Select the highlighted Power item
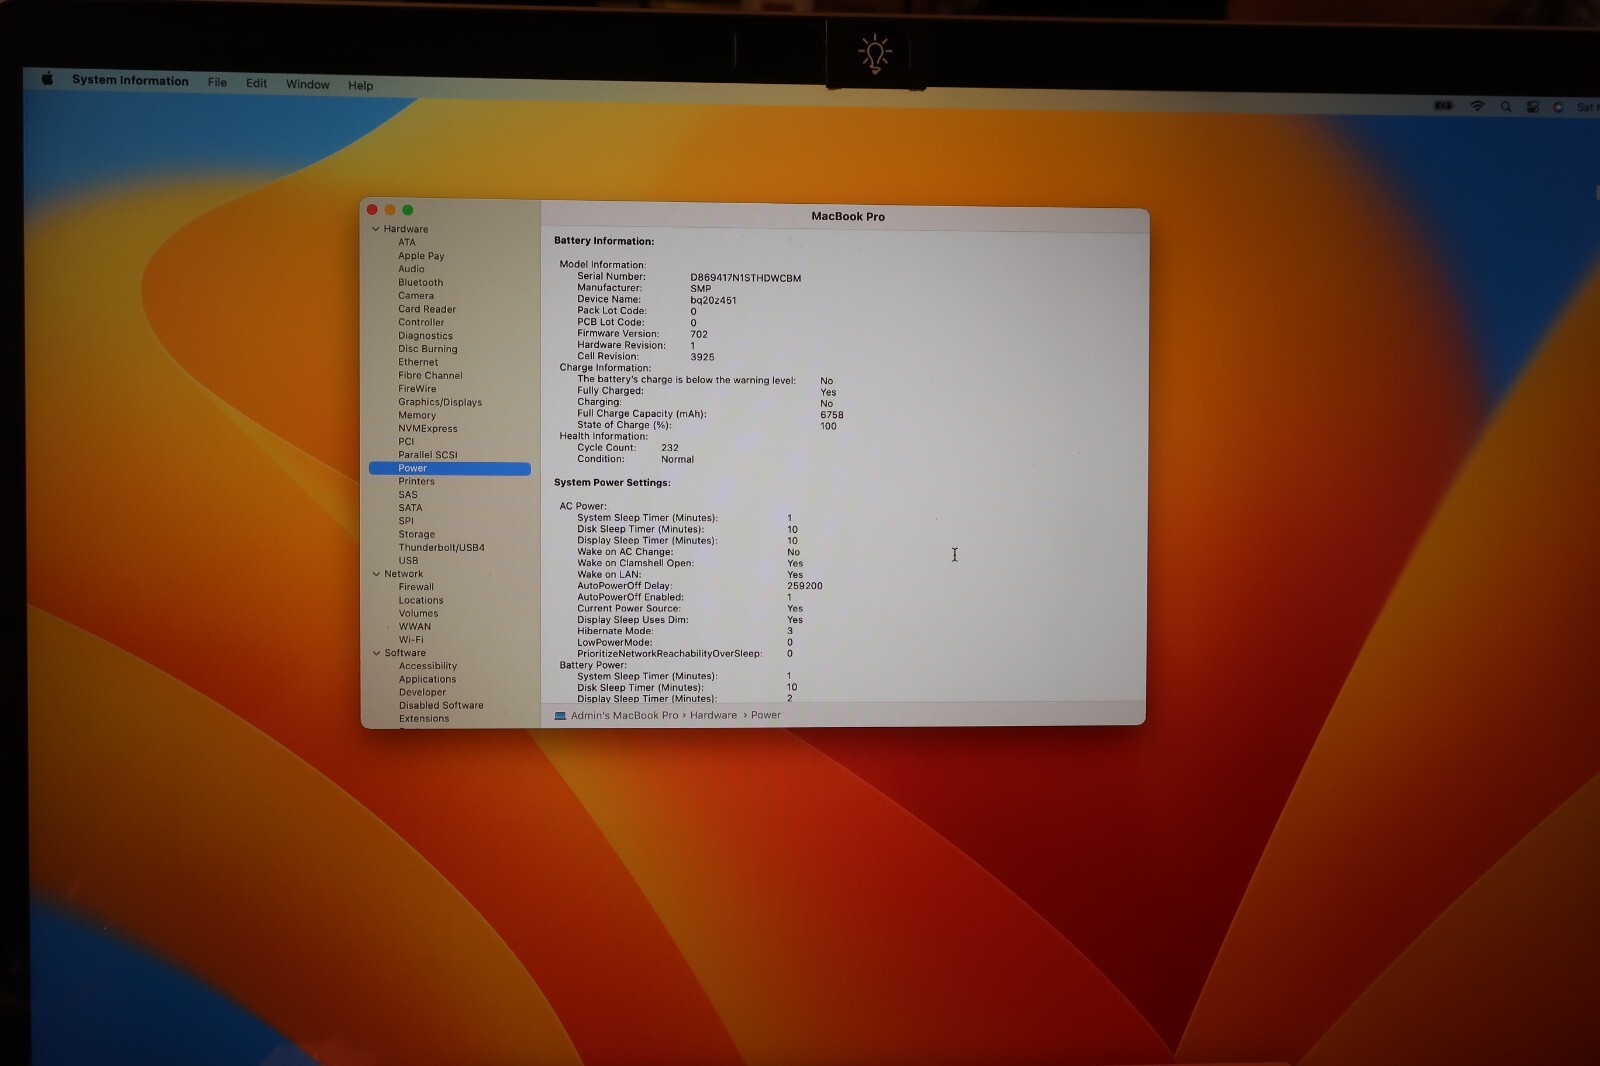This screenshot has height=1066, width=1600. (x=450, y=468)
